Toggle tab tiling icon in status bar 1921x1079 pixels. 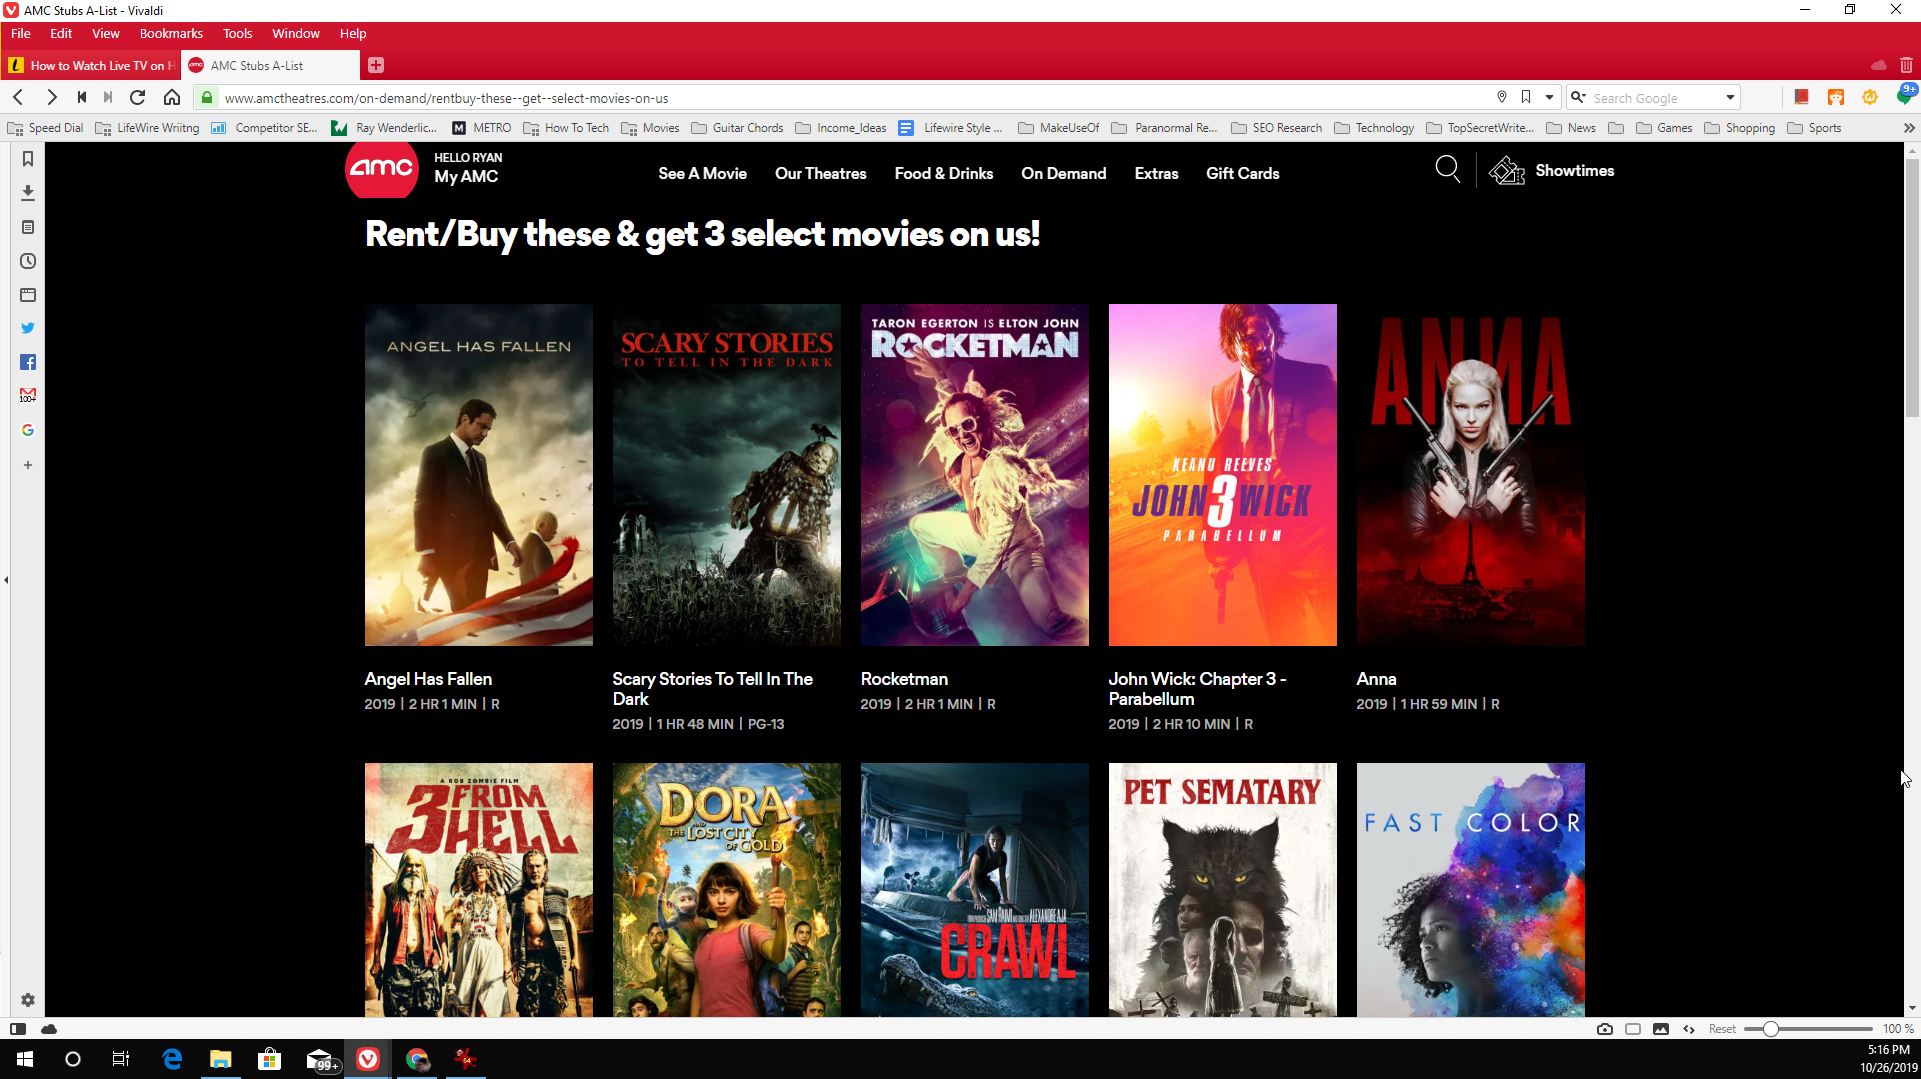click(1633, 1029)
